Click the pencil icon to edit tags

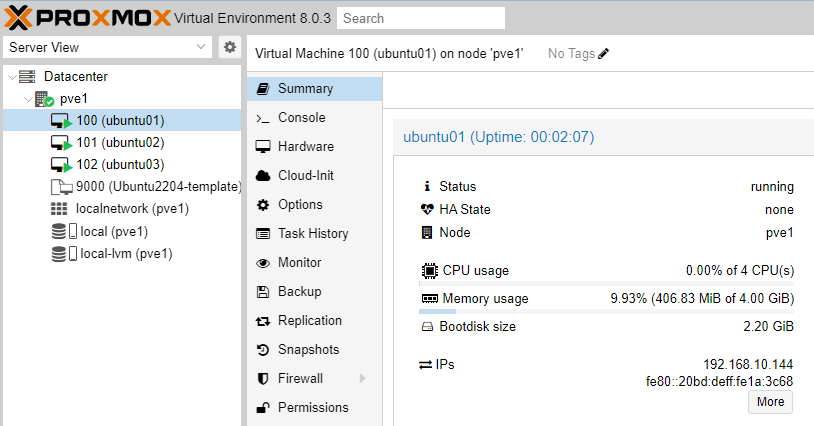point(603,53)
